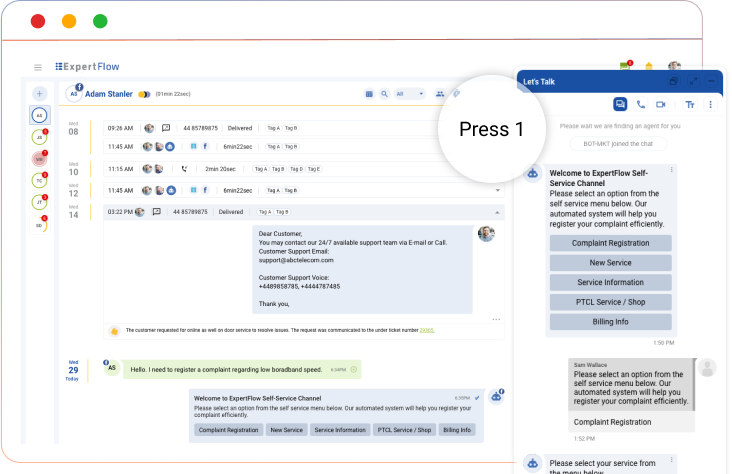Choose PTCL Service / Shop in Let's Talk
Image resolution: width=732 pixels, height=474 pixels.
(611, 302)
